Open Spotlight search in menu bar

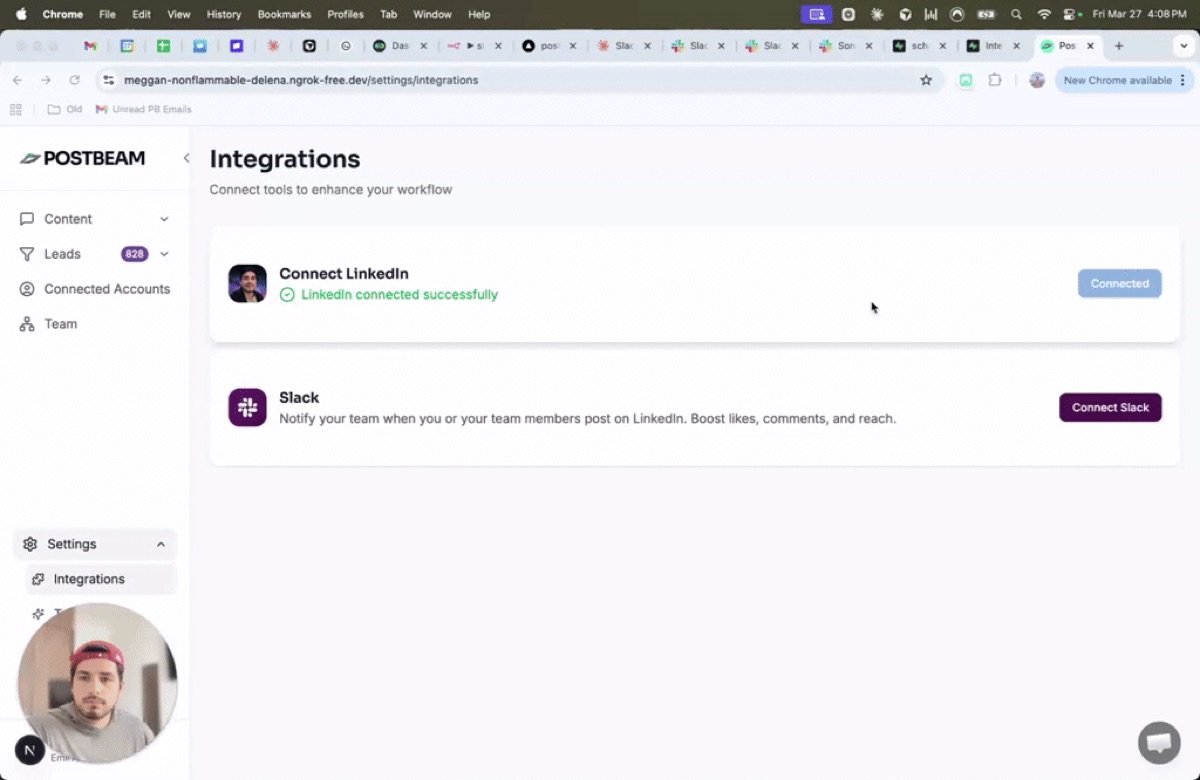(1016, 14)
